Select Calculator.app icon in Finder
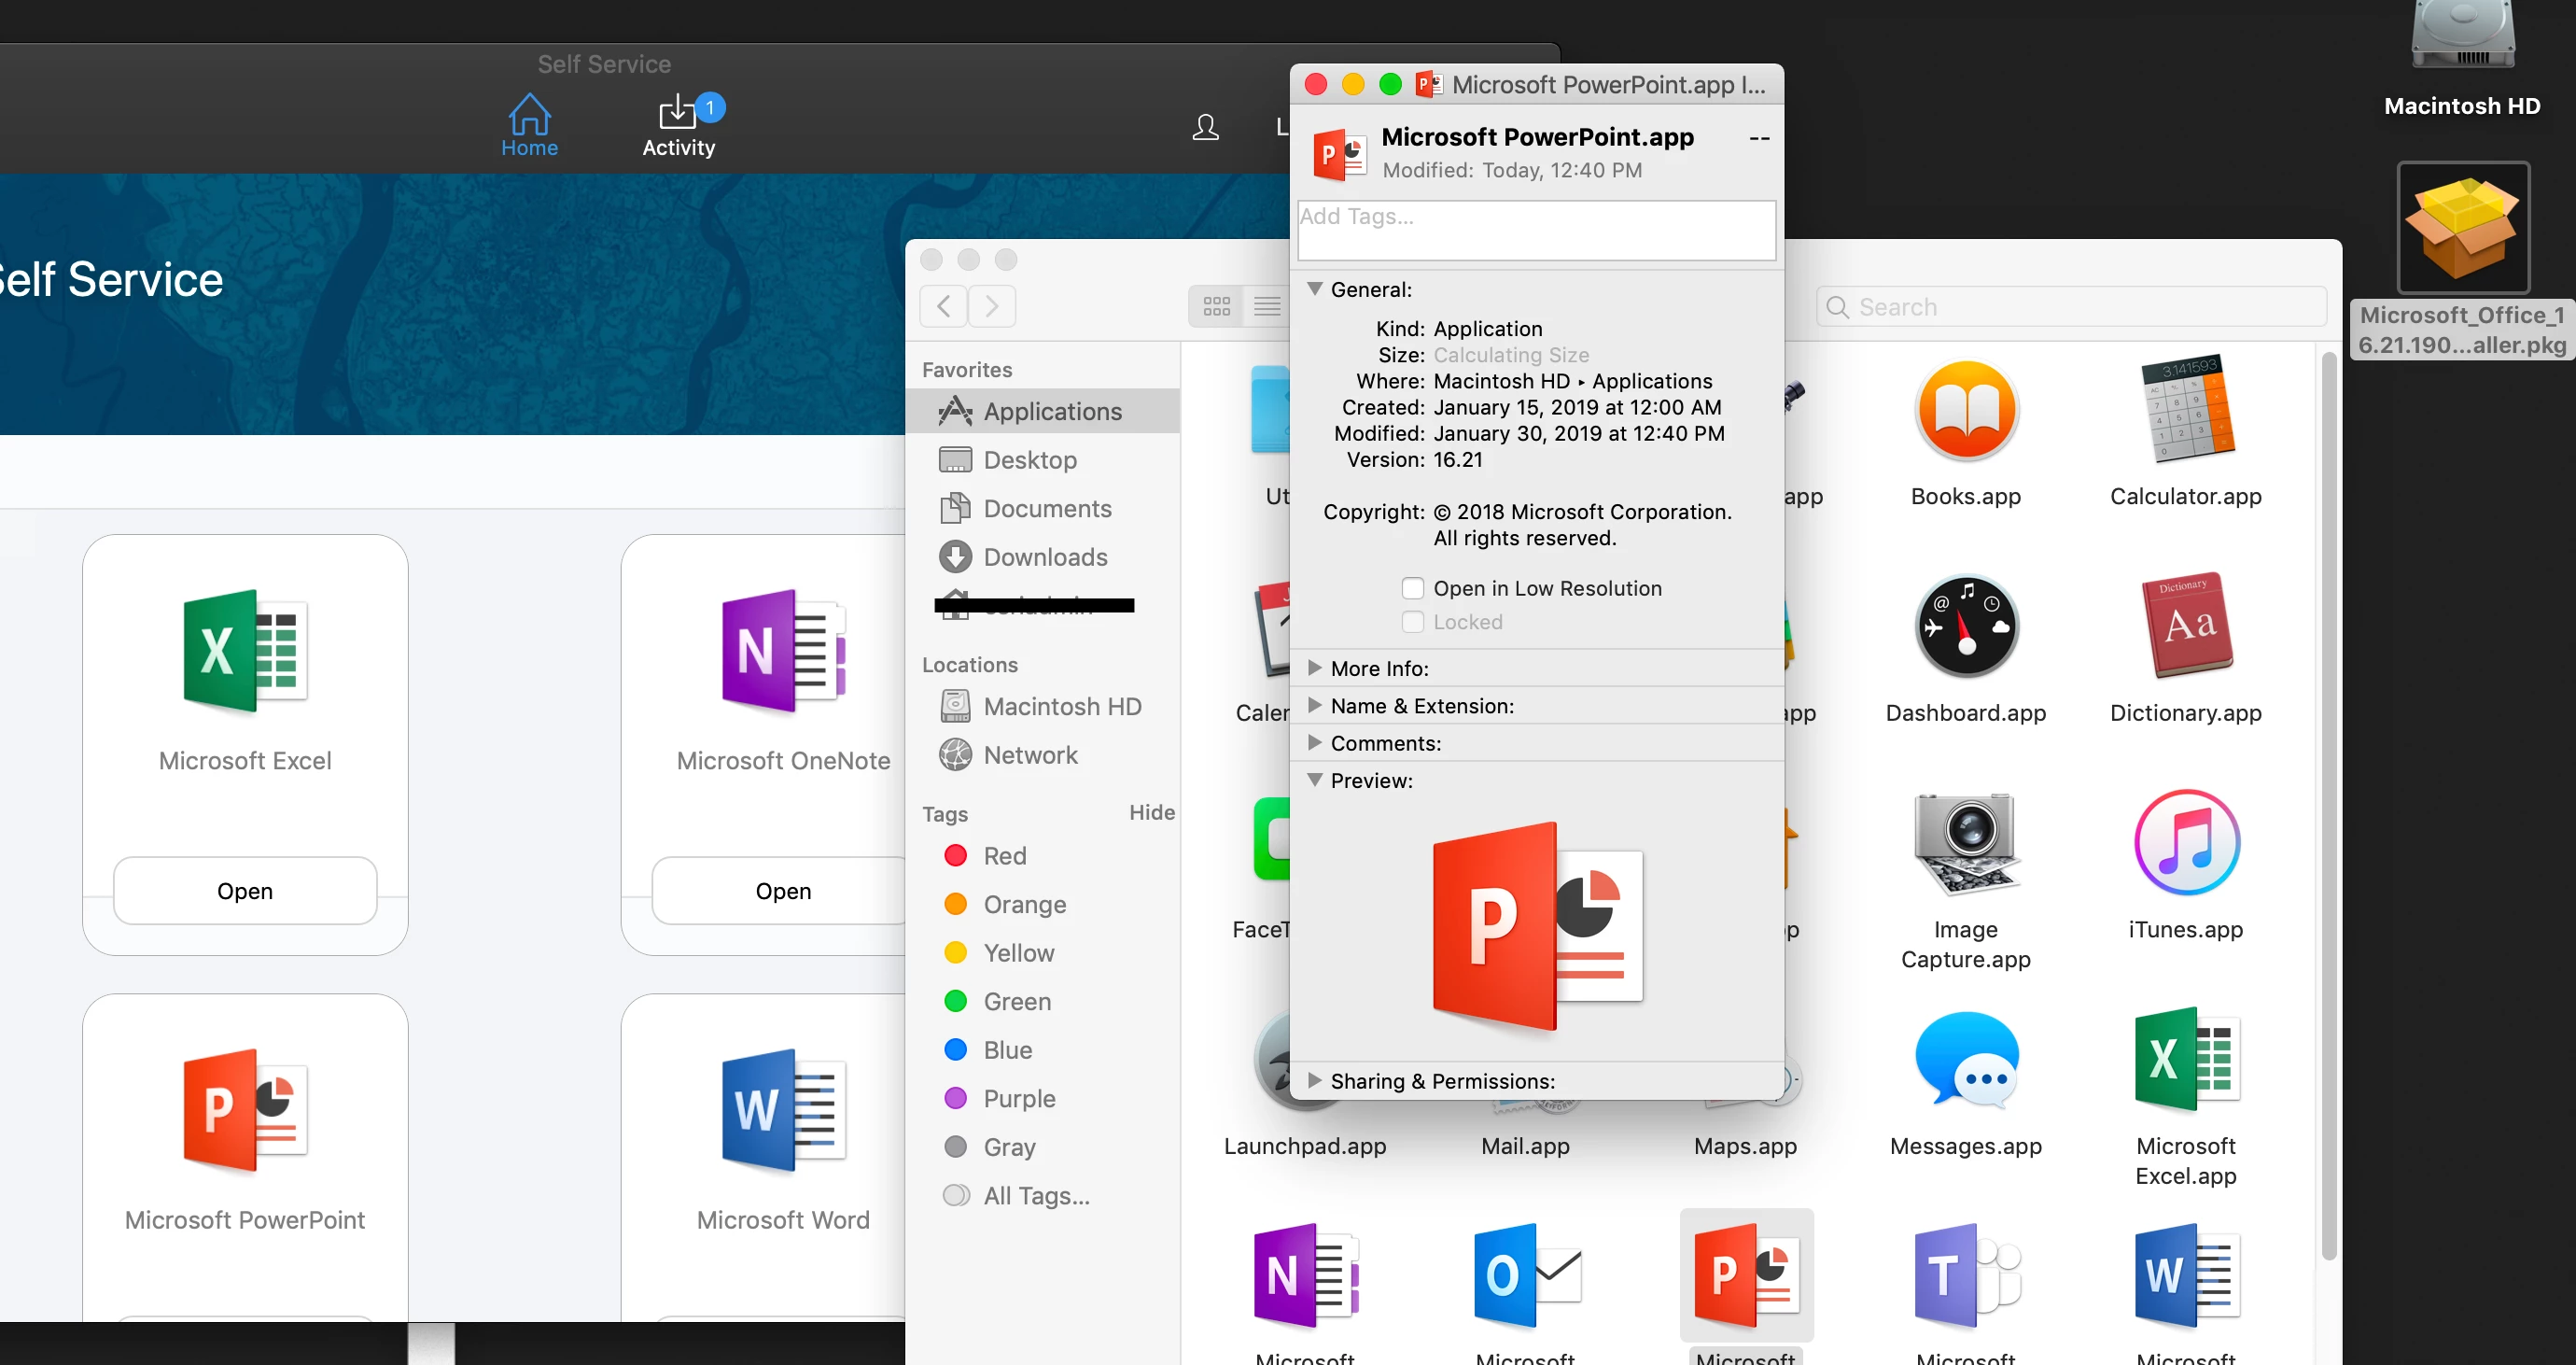2576x1365 pixels. coord(2186,408)
